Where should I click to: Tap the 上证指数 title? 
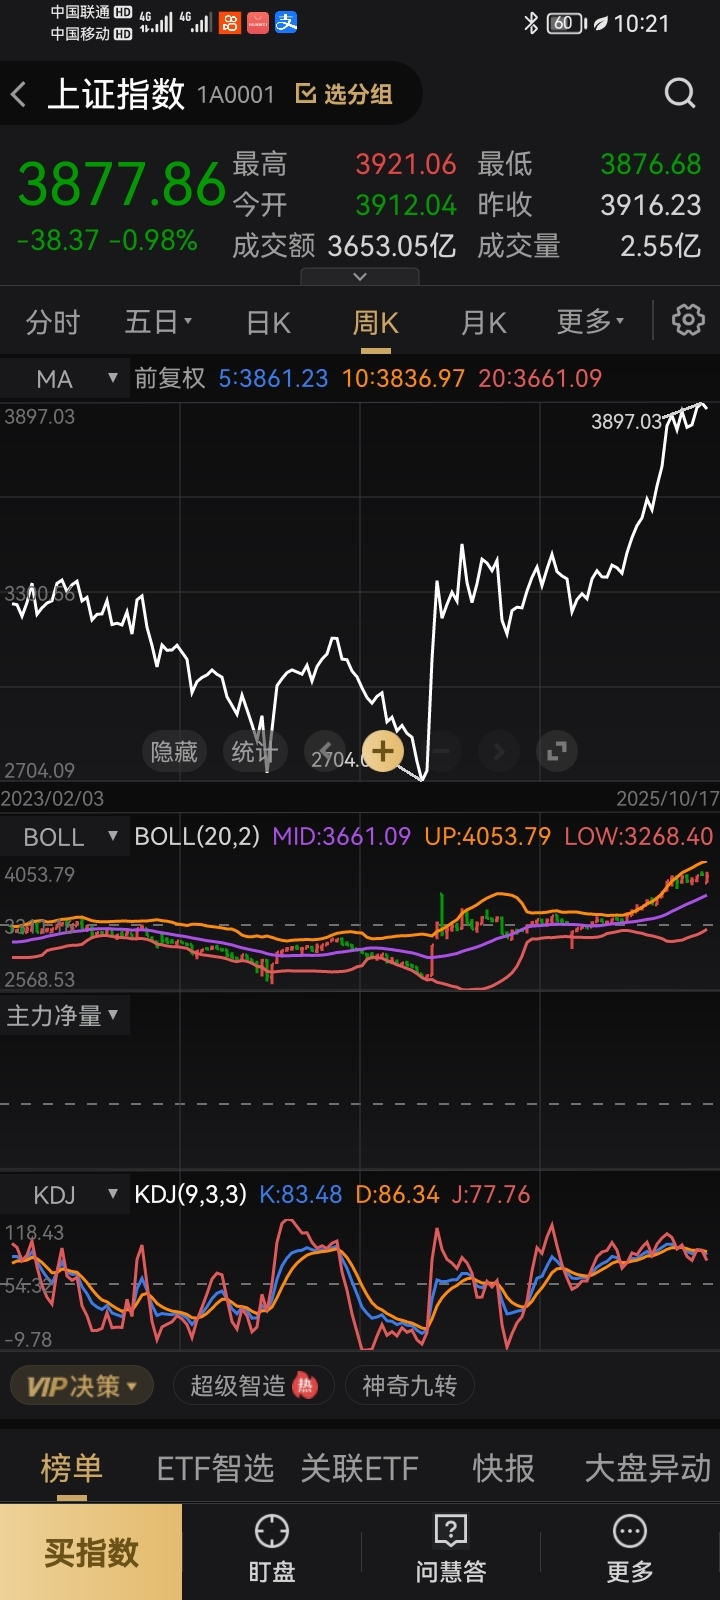point(116,94)
